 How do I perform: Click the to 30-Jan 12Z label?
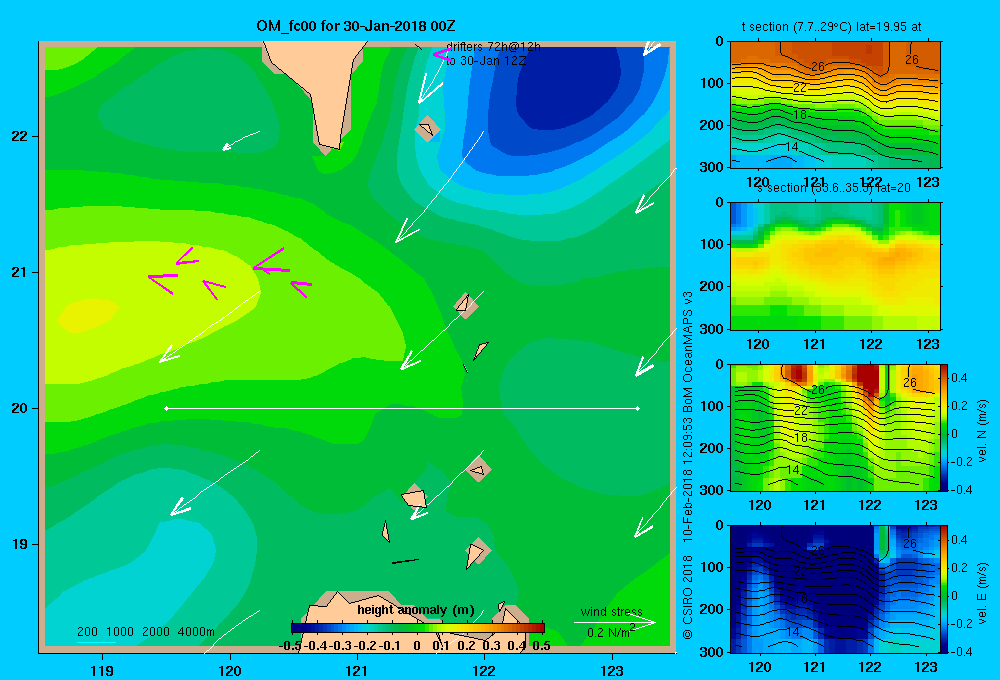485,61
